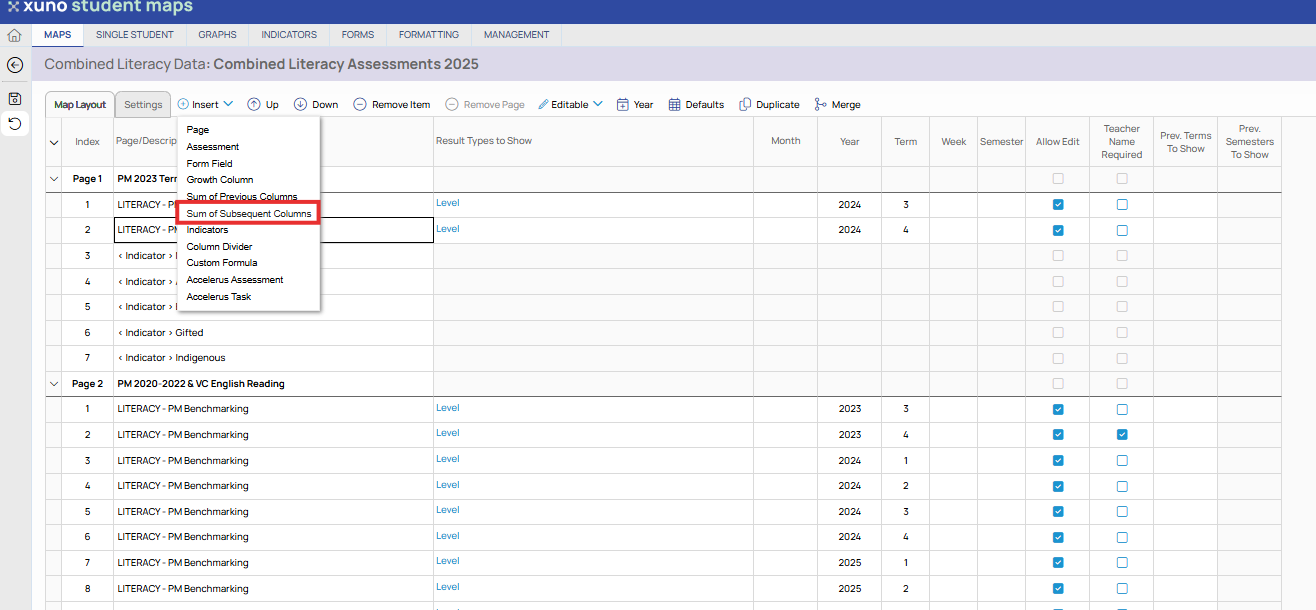Click the Level link for 2025 Term 2
This screenshot has width=1316, height=610.
[447, 587]
